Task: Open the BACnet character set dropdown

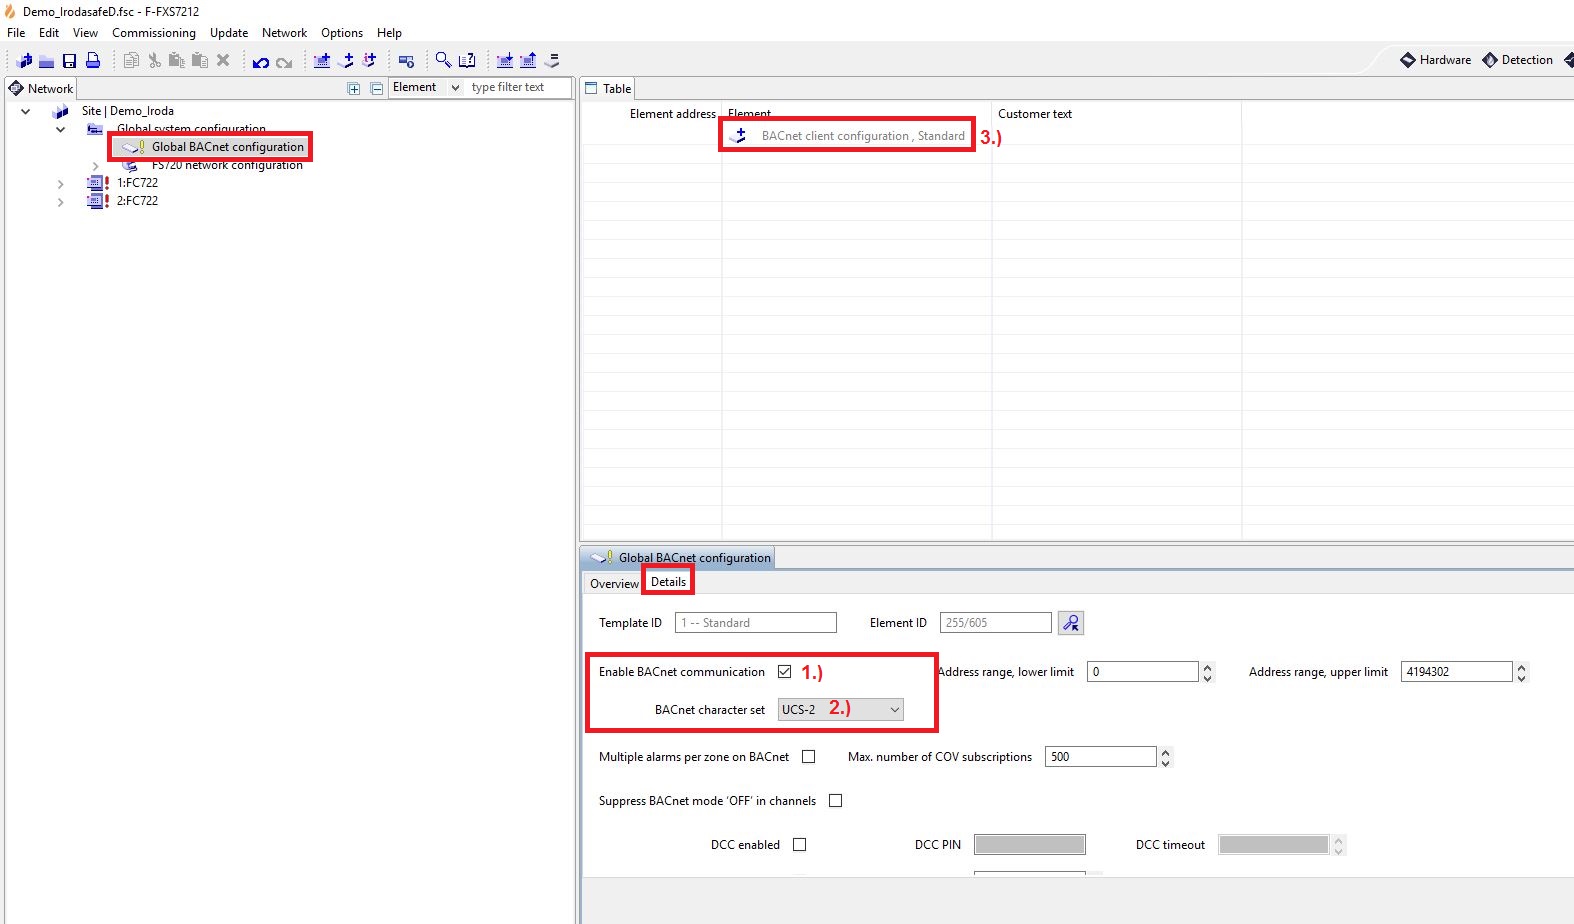Action: coord(894,710)
